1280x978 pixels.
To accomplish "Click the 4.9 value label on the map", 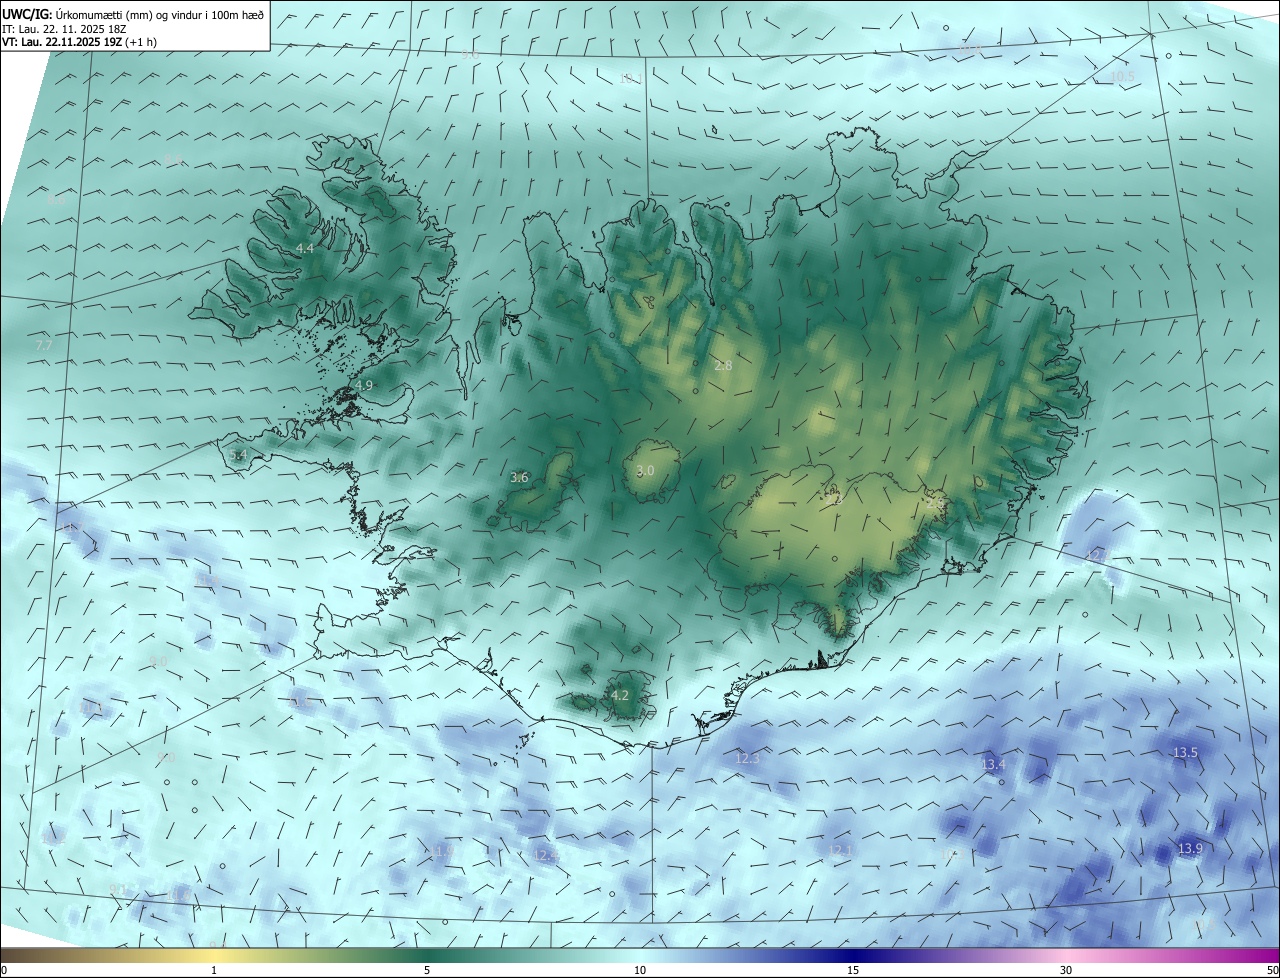I will coord(364,385).
